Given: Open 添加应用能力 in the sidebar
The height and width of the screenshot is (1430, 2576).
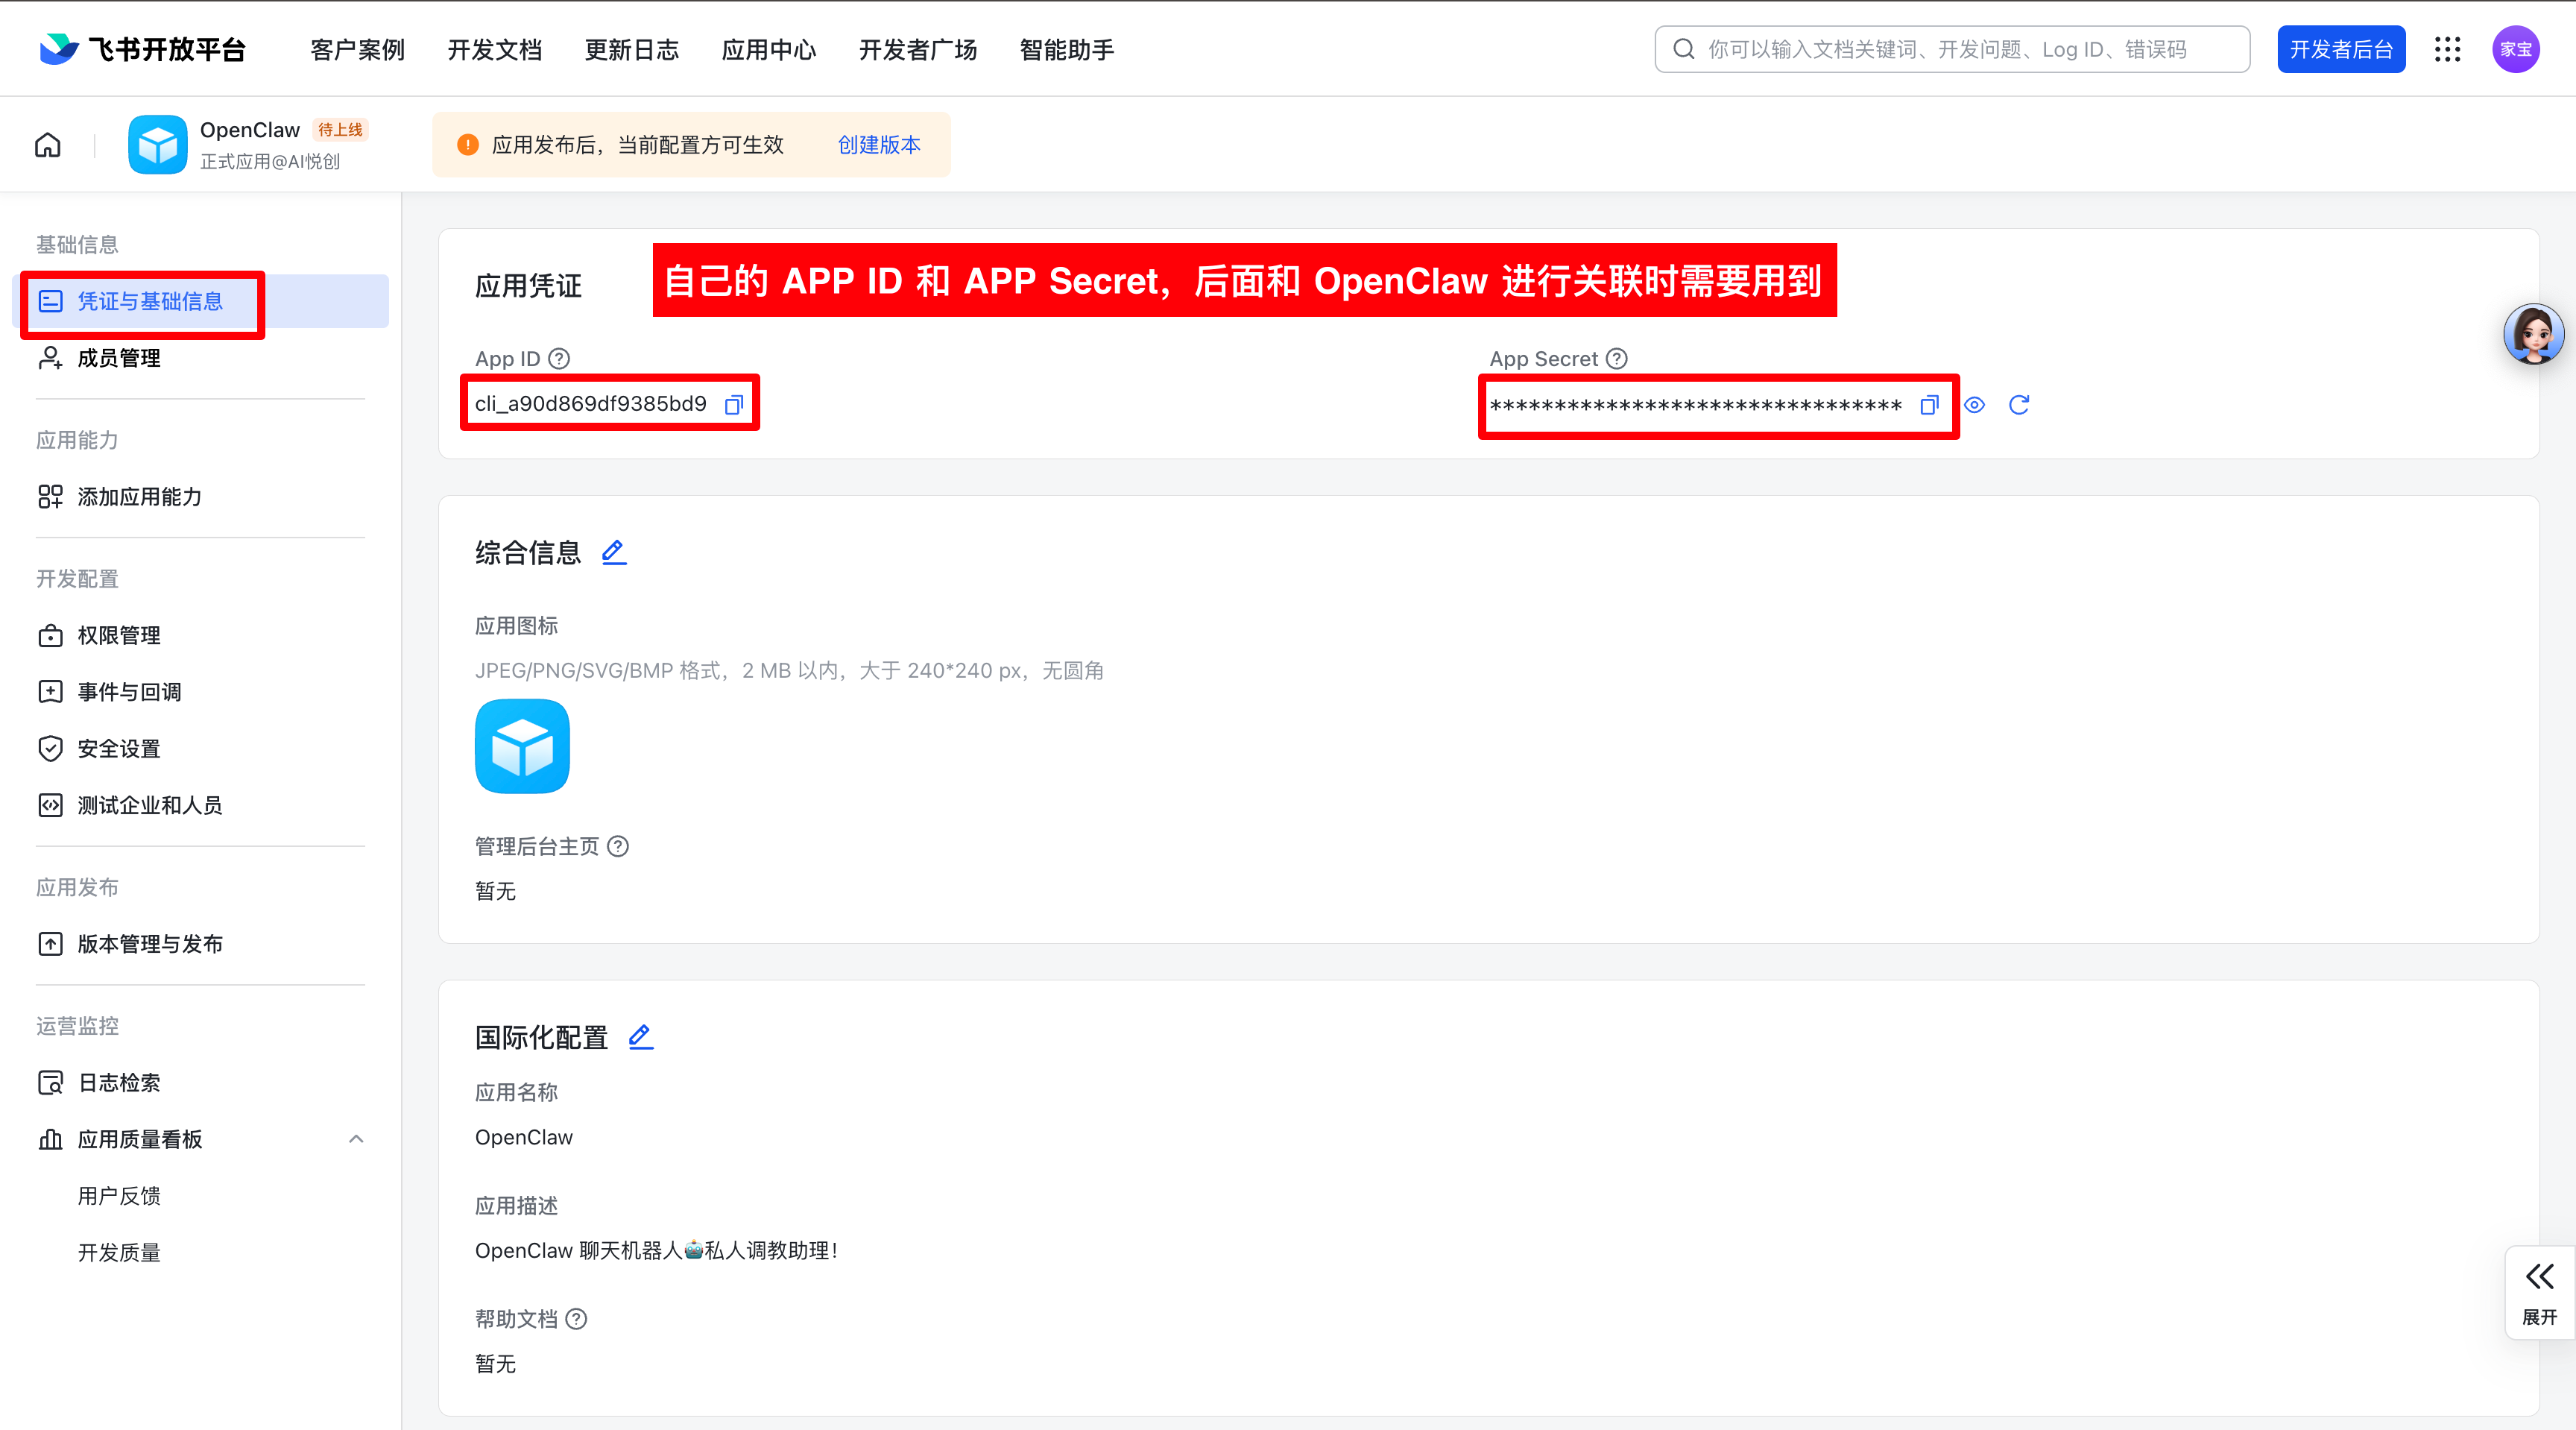Looking at the screenshot, I should 201,497.
